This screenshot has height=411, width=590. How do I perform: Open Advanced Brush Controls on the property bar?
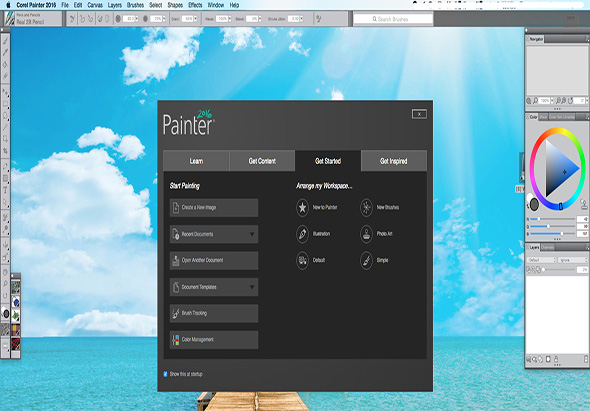click(318, 18)
